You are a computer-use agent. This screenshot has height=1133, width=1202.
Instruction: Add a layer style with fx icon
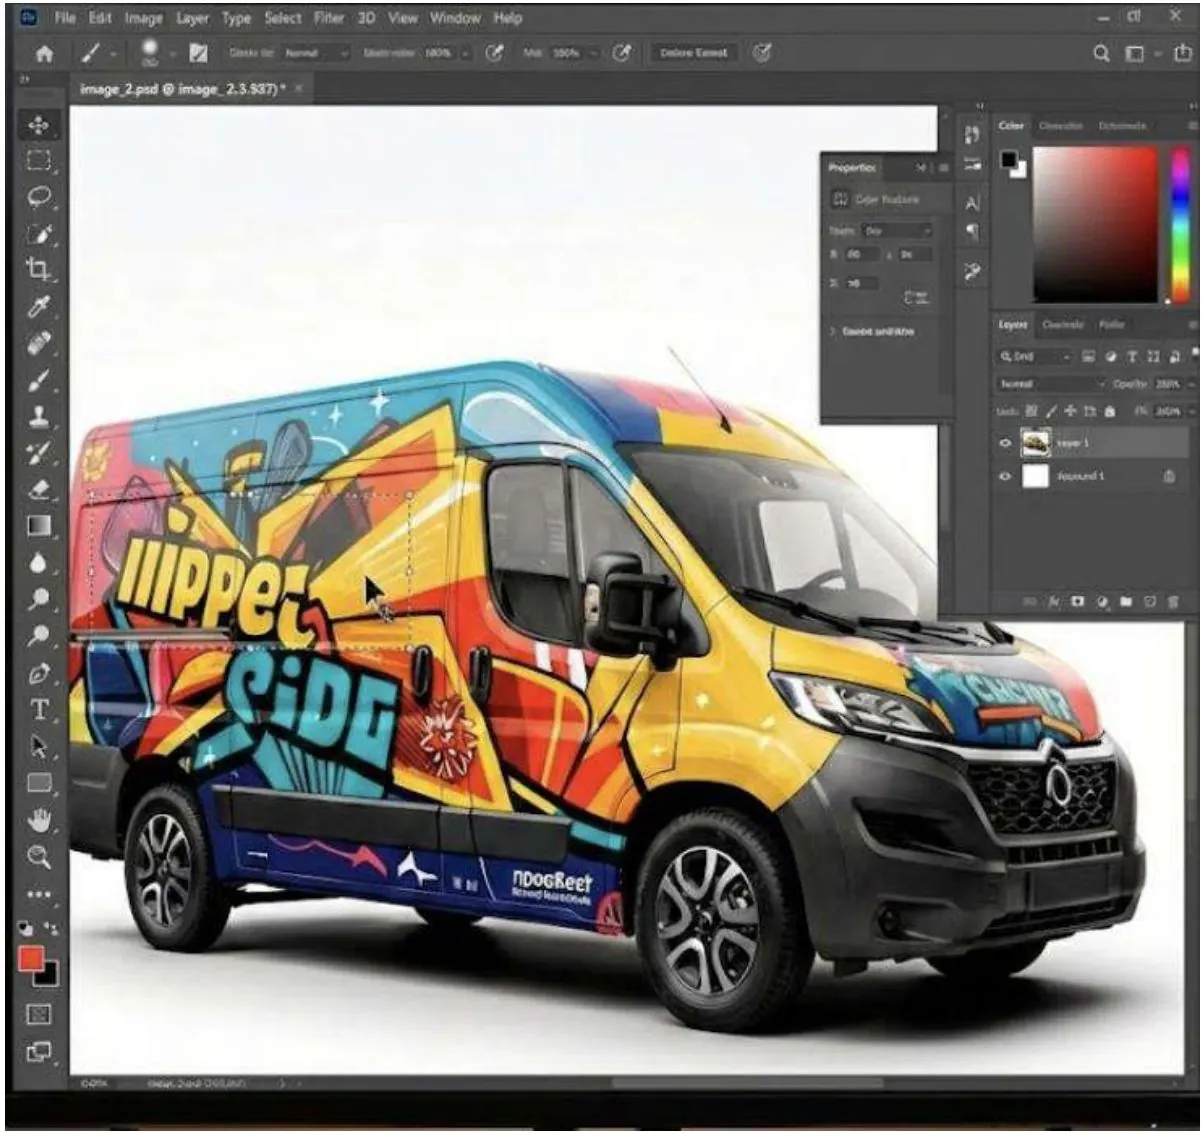tap(1054, 602)
